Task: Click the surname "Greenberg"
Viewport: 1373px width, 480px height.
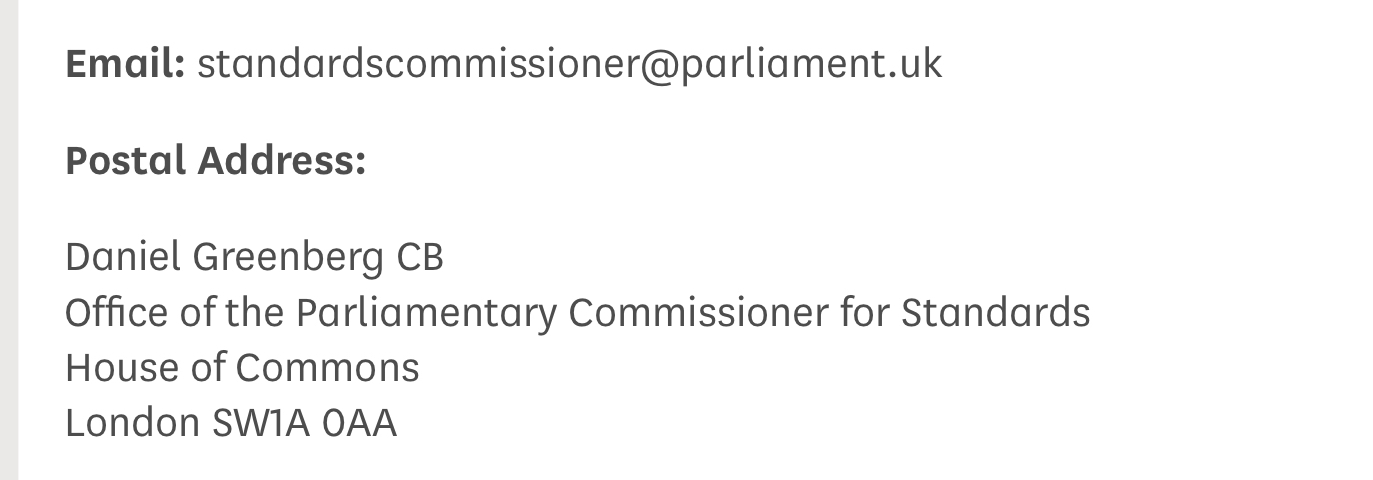Action: point(287,258)
